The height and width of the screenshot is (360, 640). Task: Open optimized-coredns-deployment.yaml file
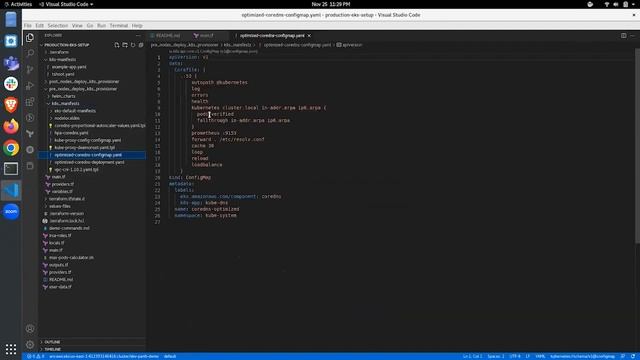89,162
